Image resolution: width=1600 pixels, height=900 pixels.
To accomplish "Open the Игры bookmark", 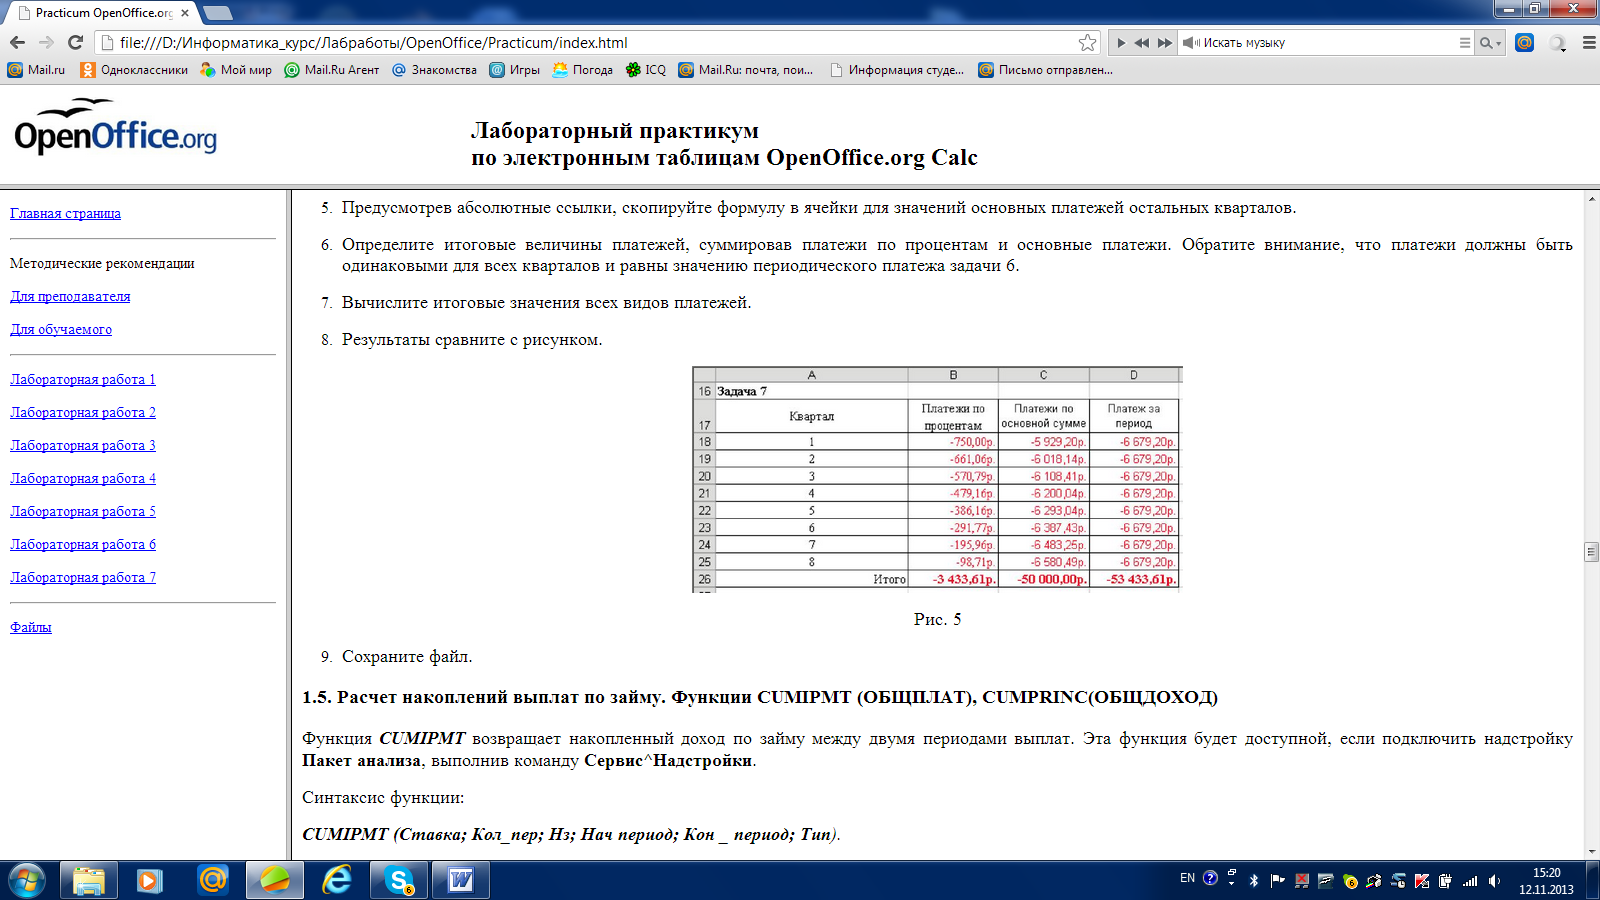I will click(x=514, y=69).
